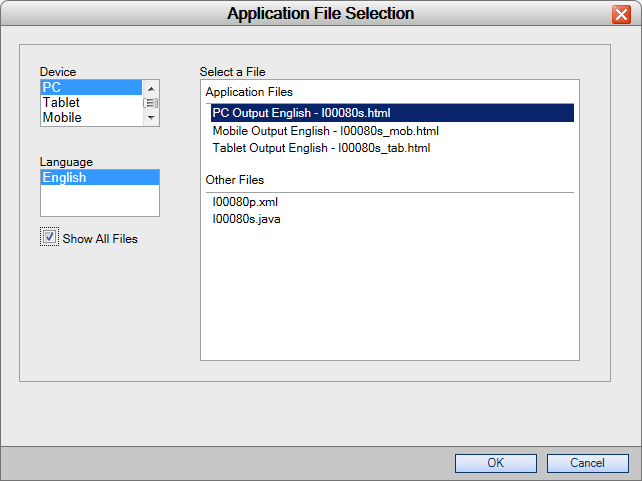Click the Other Files group header
642x481 pixels.
coord(235,180)
